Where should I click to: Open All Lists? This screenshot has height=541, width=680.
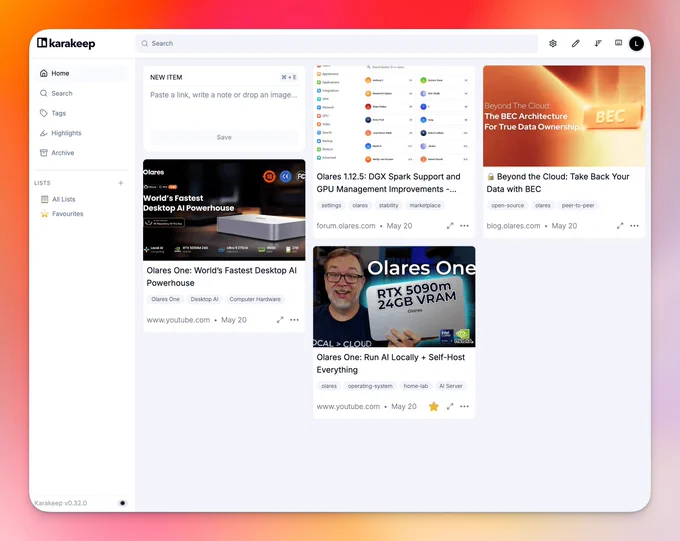pyautogui.click(x=63, y=199)
